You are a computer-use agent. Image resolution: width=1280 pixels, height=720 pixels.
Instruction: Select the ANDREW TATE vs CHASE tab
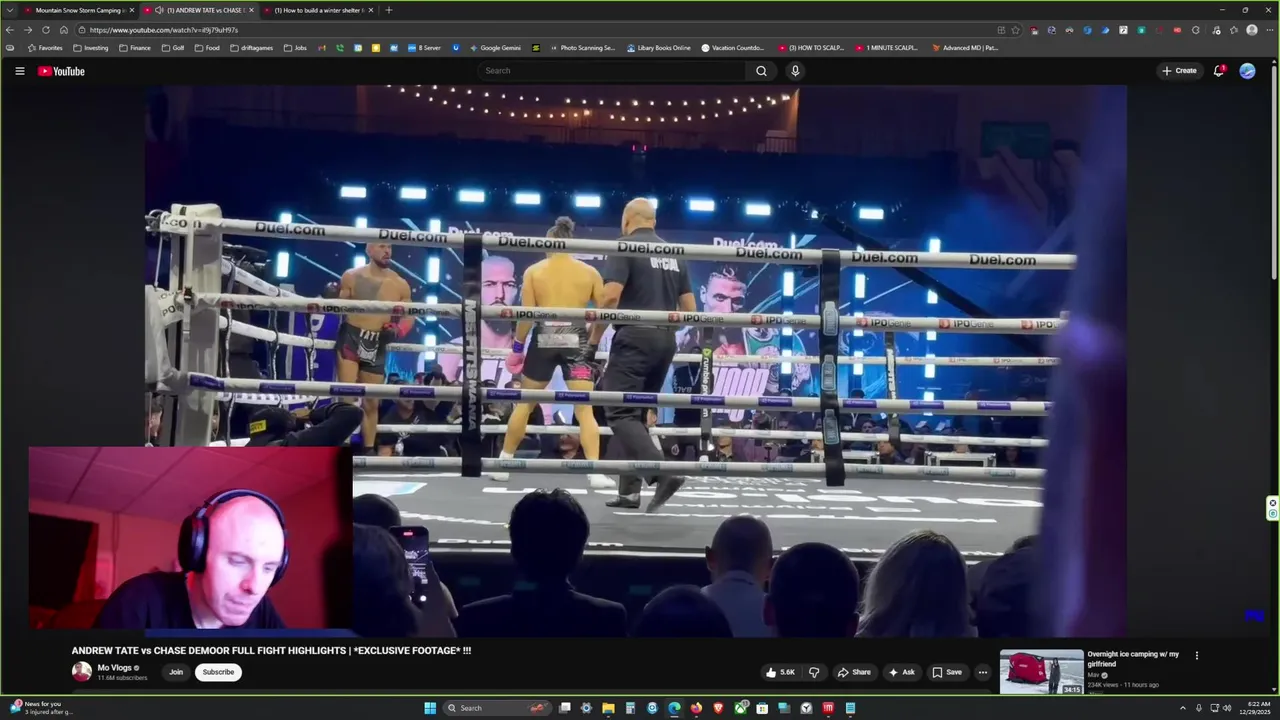pos(198,10)
